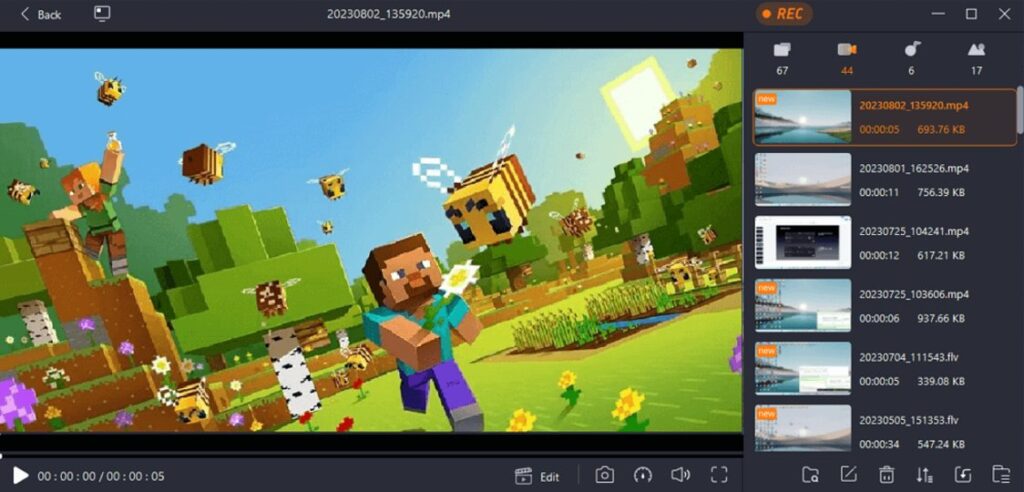Select thumbnail of 20230802_135920.mp4

[x=803, y=117]
